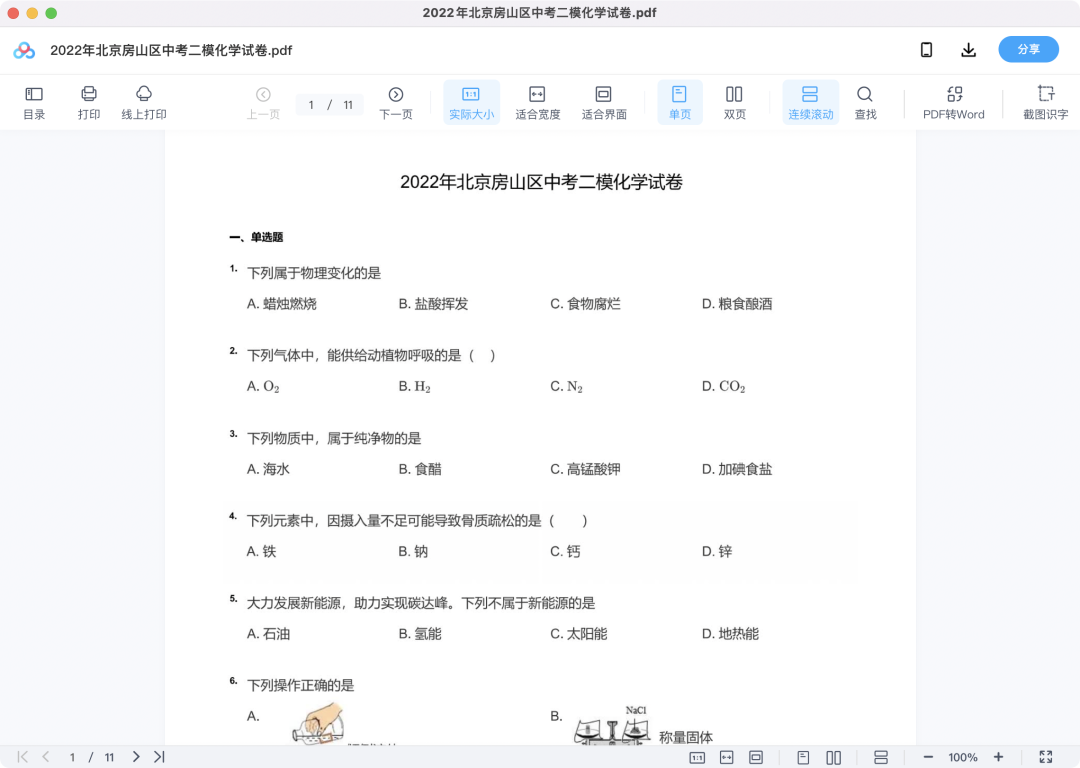Choose 适合宽度 fit width view
This screenshot has height=768, width=1080.
tap(537, 102)
